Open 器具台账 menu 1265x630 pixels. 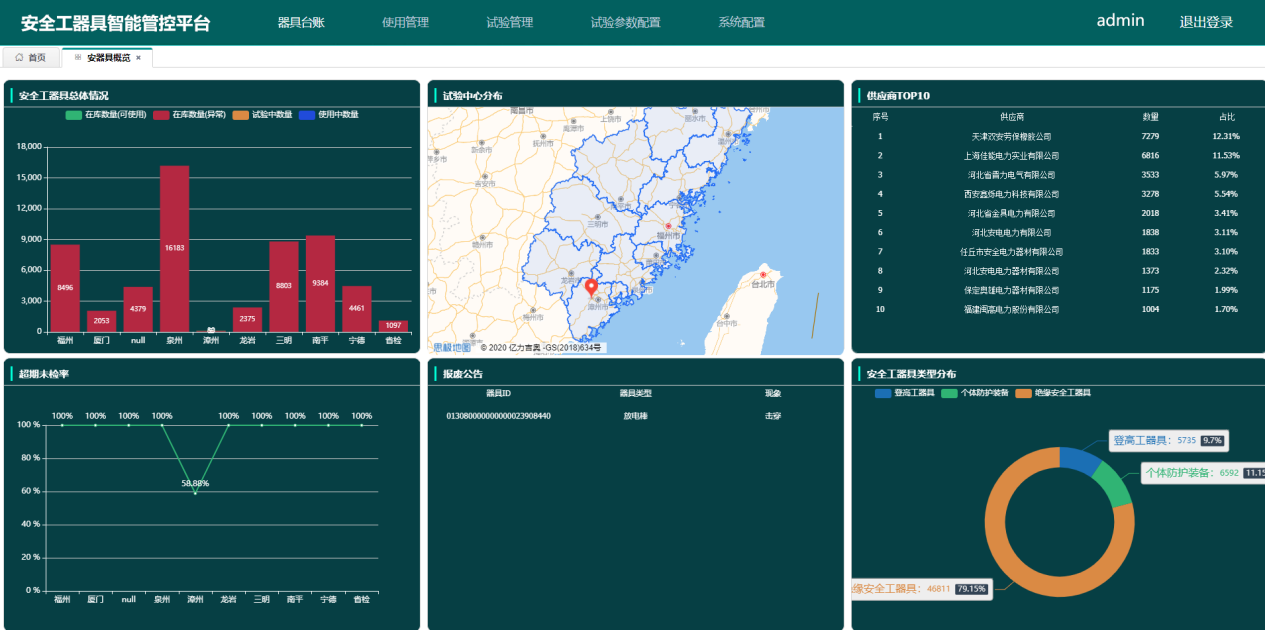click(x=301, y=22)
